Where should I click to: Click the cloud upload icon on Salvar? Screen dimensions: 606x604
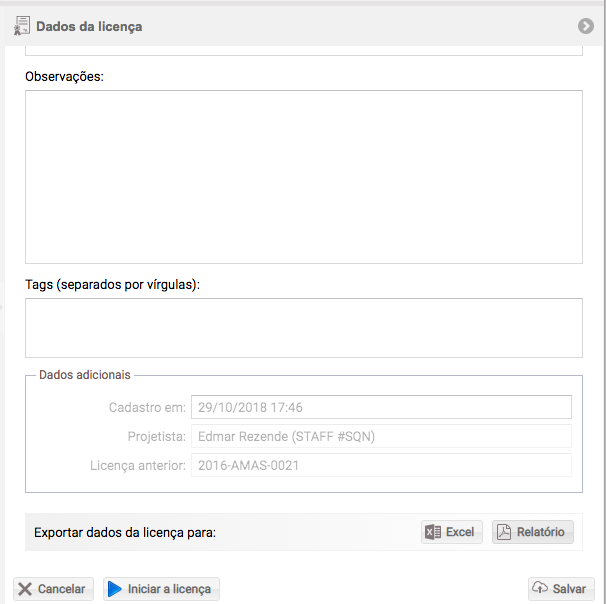tap(540, 587)
